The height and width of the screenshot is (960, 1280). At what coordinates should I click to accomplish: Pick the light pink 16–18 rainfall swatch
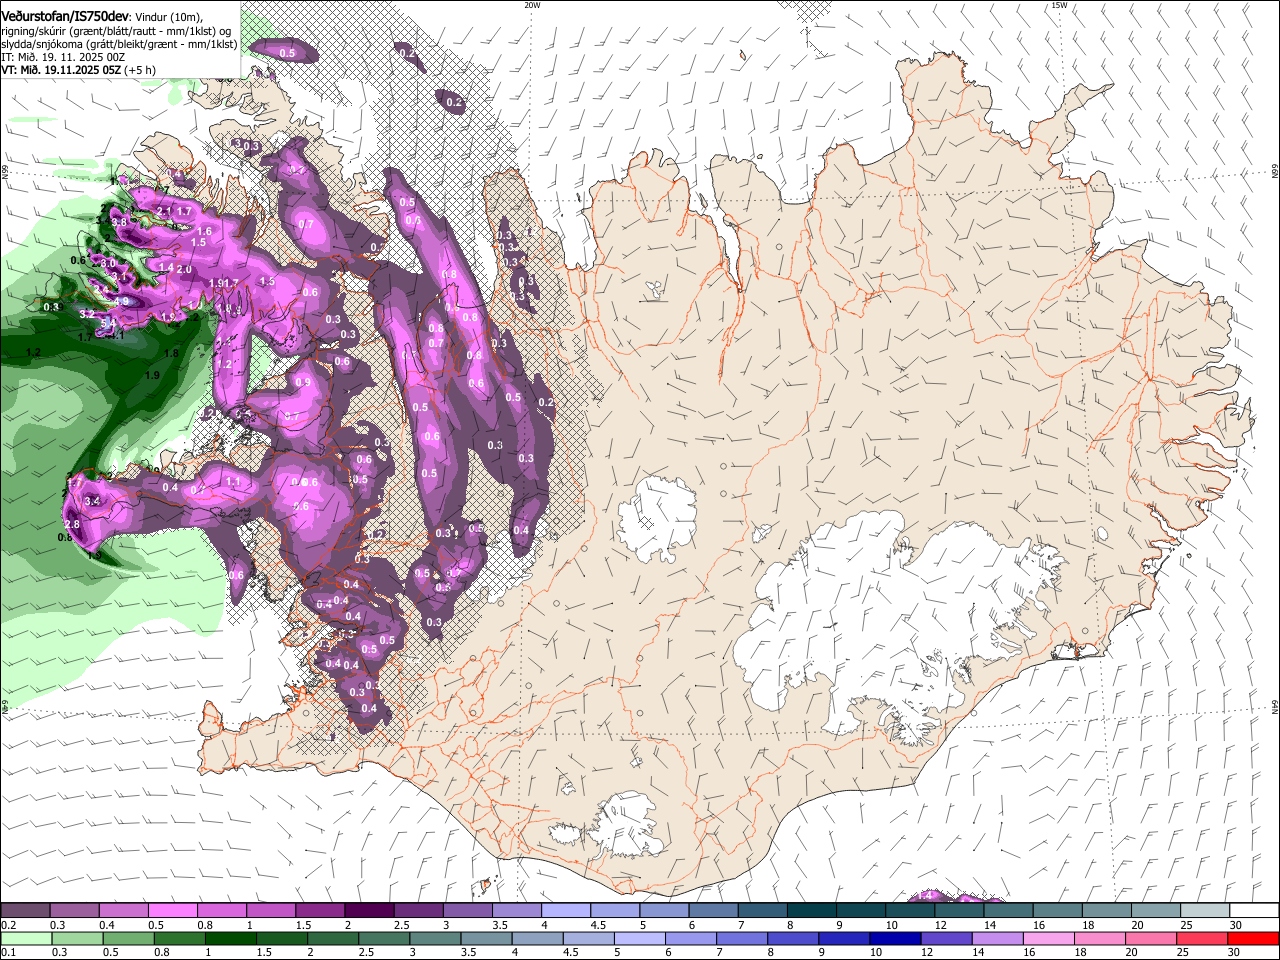[1049, 938]
